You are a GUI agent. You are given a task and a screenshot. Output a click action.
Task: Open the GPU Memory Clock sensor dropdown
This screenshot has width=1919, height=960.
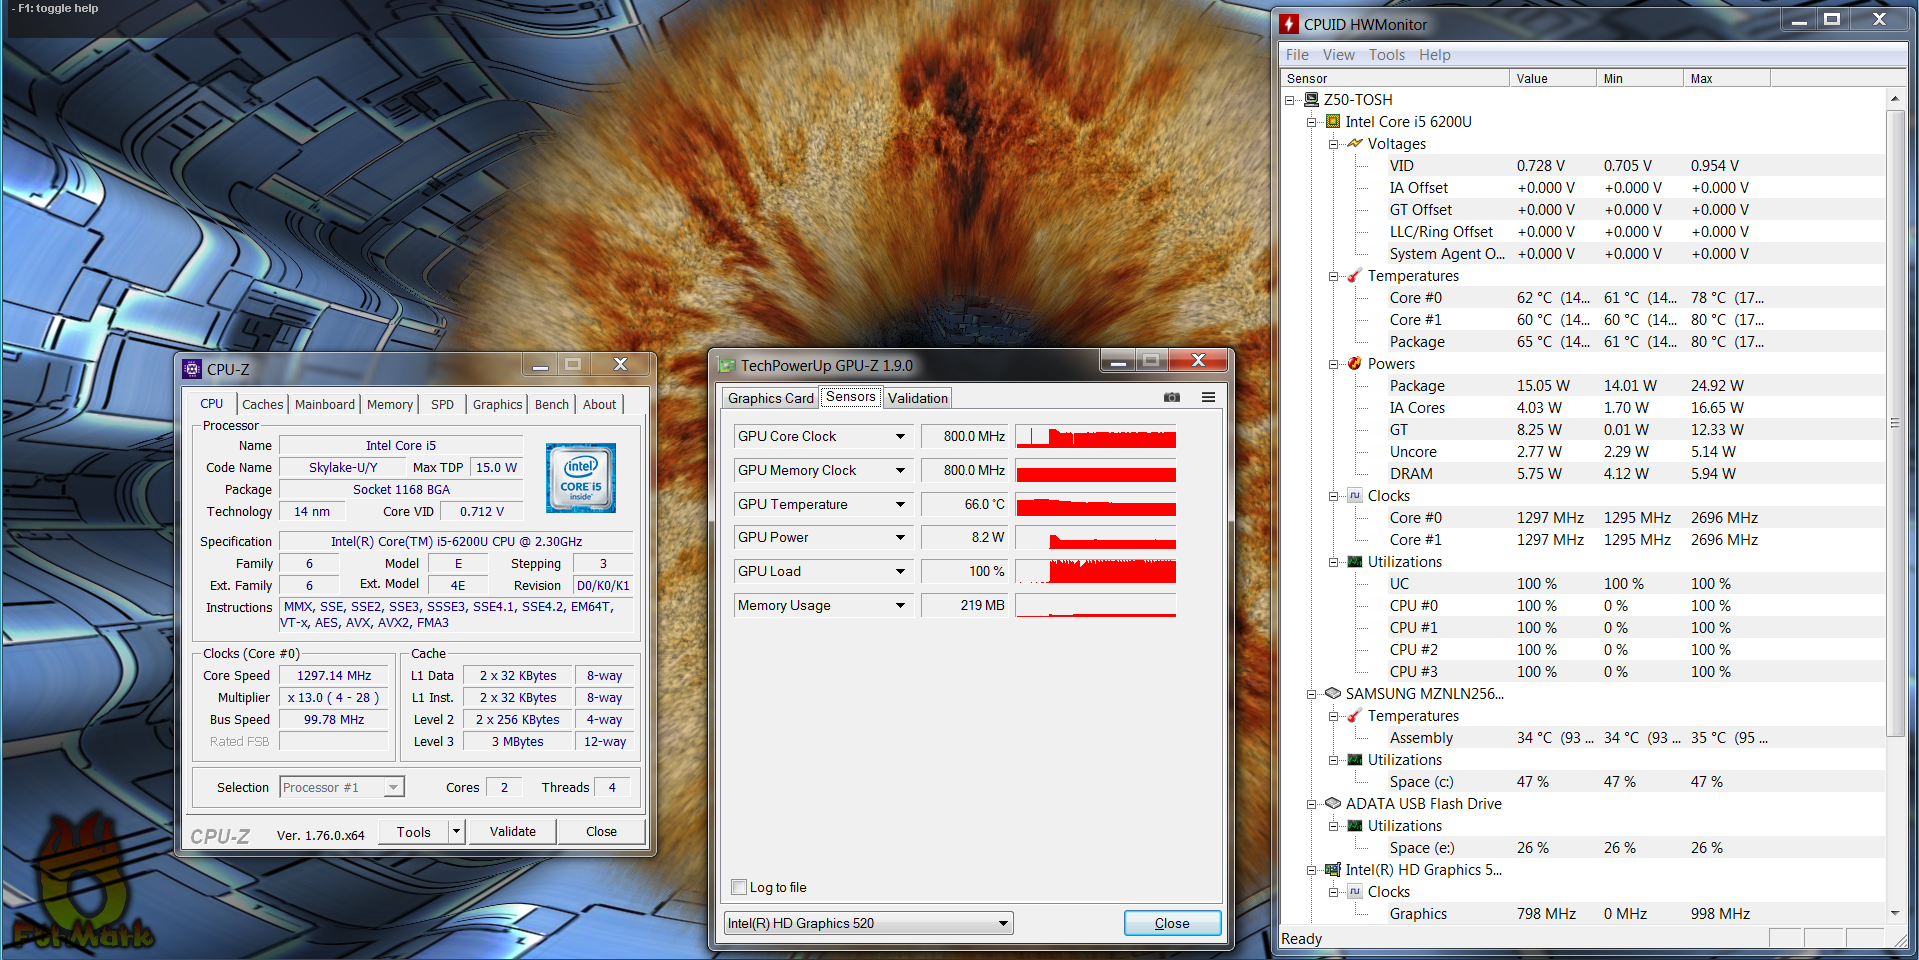pos(900,470)
